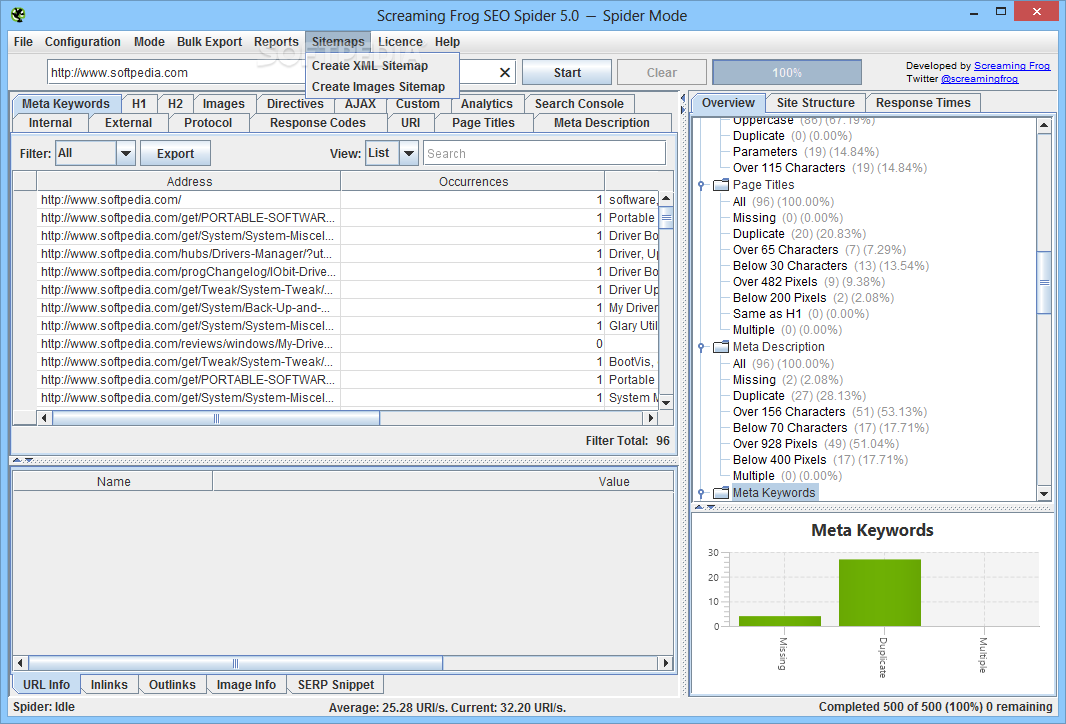
Task: Click the Export button
Action: 175,154
